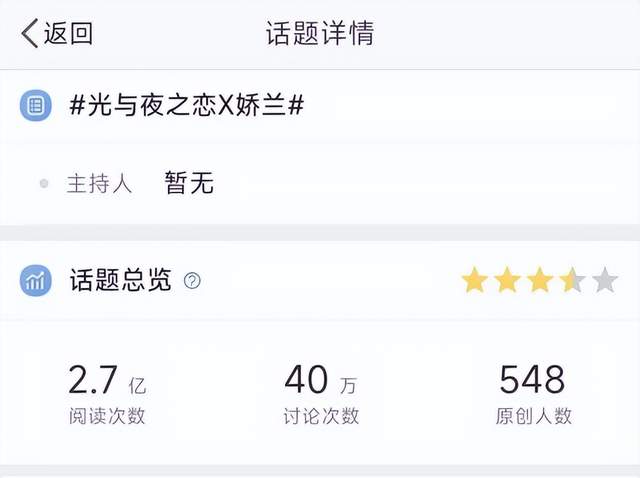This screenshot has height=478, width=640.
Task: Select the 2.7亿 read count figure
Action: click(107, 380)
